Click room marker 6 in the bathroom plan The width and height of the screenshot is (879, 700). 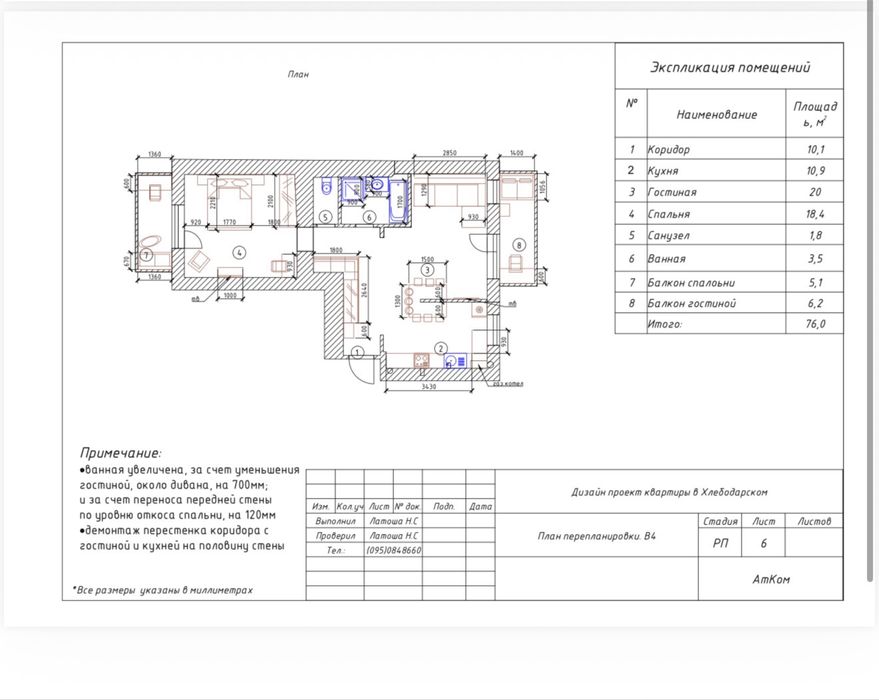point(369,217)
